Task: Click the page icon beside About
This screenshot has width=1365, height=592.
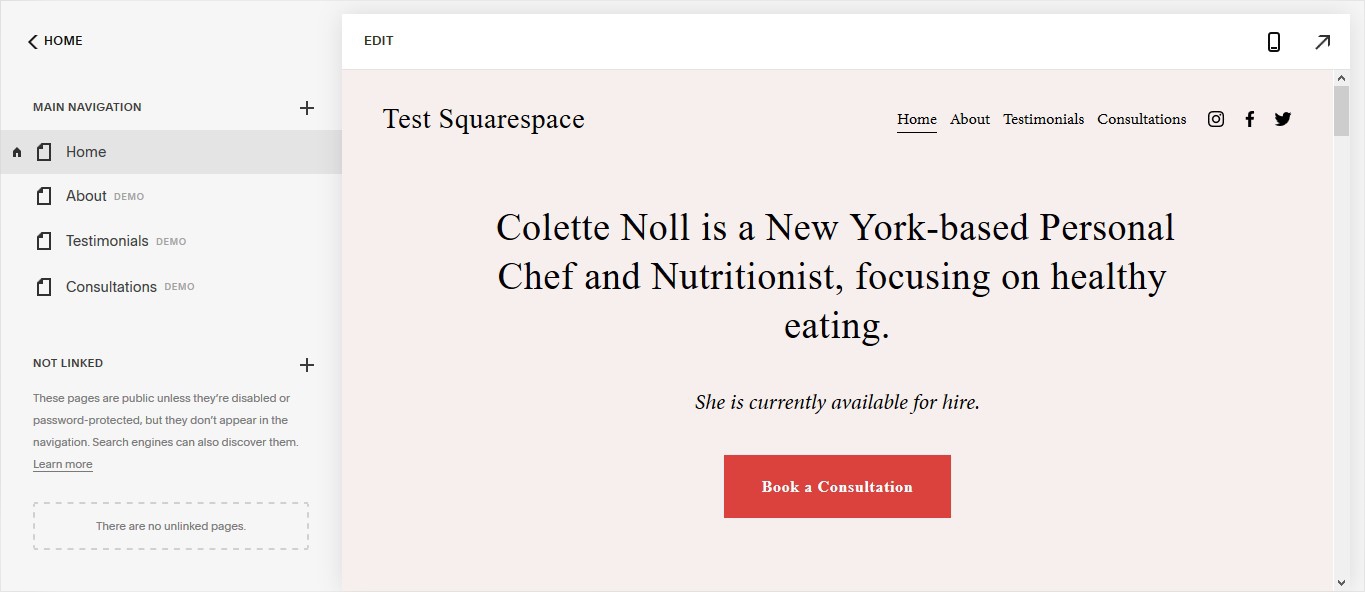Action: click(43, 196)
